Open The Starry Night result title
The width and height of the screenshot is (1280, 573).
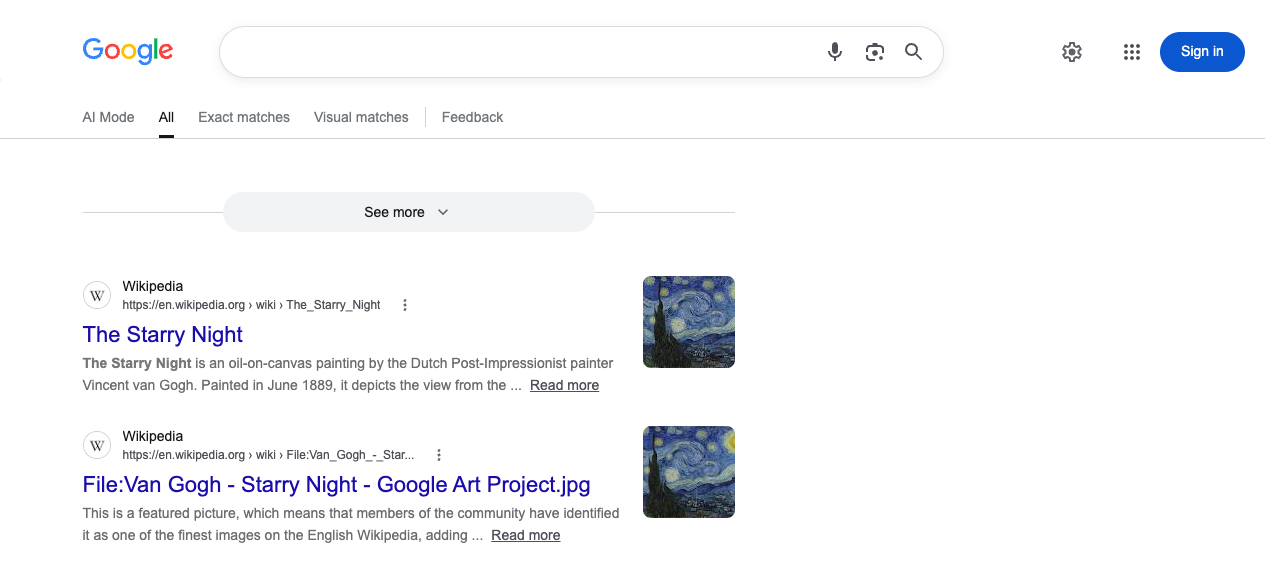pyautogui.click(x=163, y=334)
